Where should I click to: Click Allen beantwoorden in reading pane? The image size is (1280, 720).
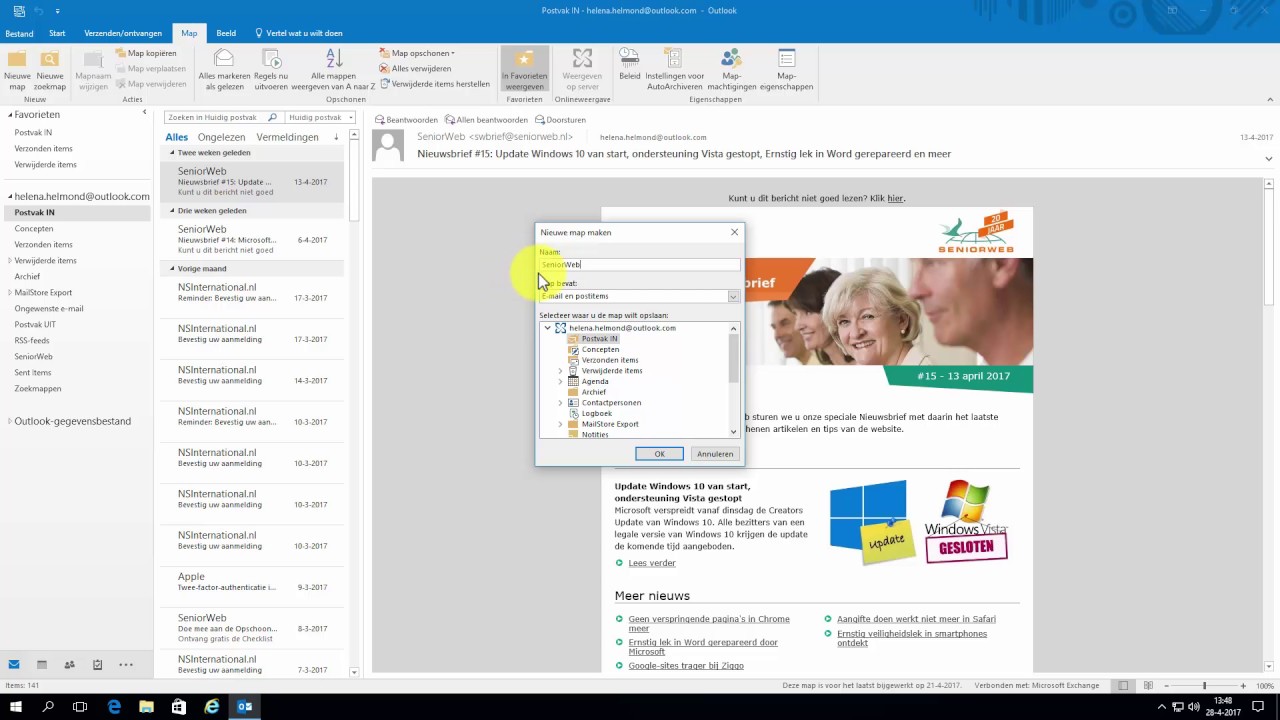485,119
